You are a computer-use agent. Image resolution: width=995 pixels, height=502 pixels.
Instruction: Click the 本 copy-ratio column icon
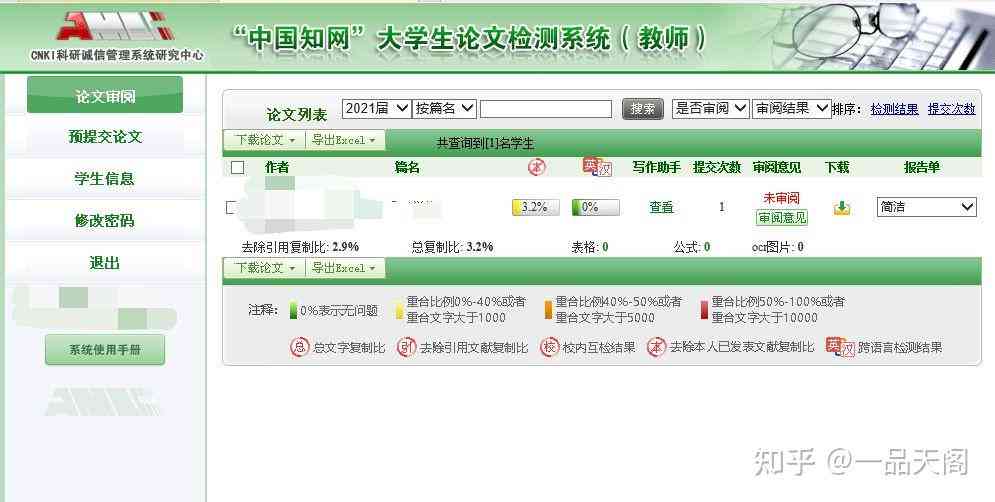[537, 168]
